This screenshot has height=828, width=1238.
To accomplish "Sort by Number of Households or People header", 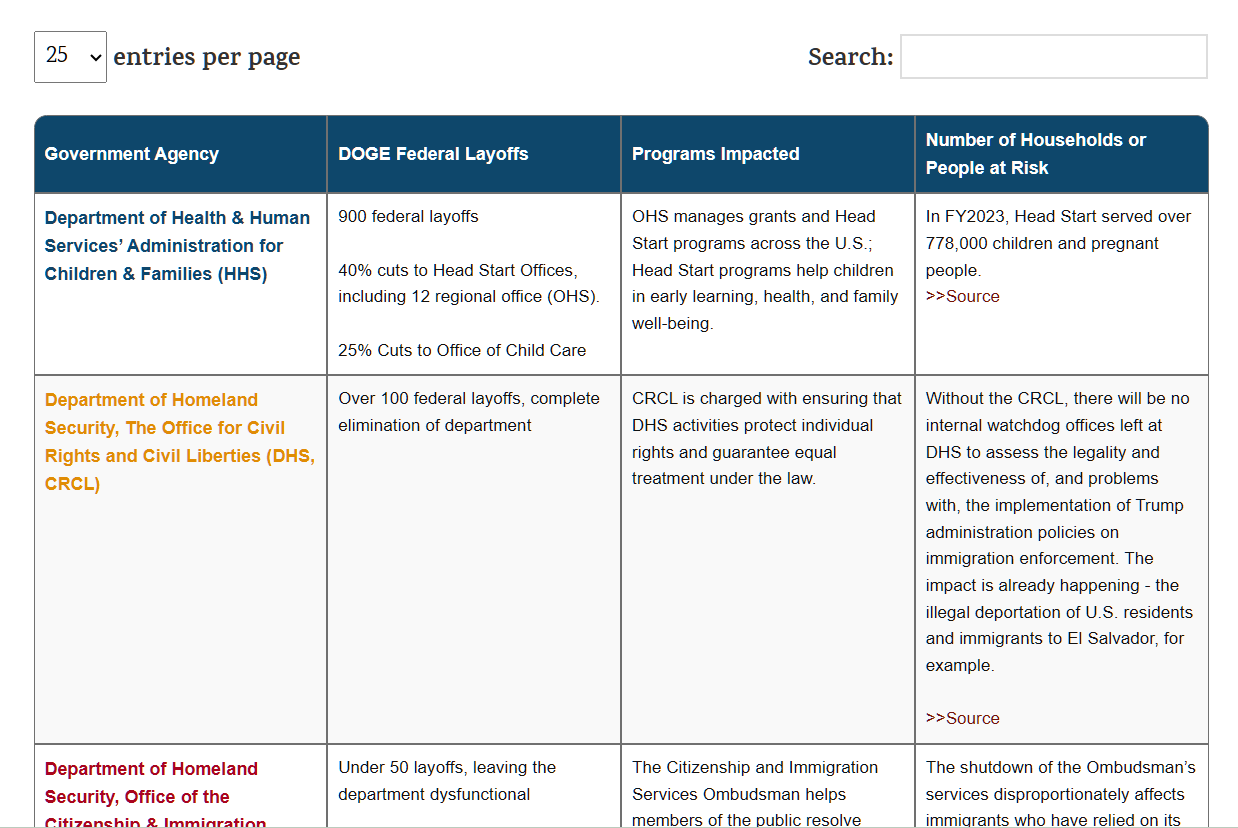I will 1035,154.
